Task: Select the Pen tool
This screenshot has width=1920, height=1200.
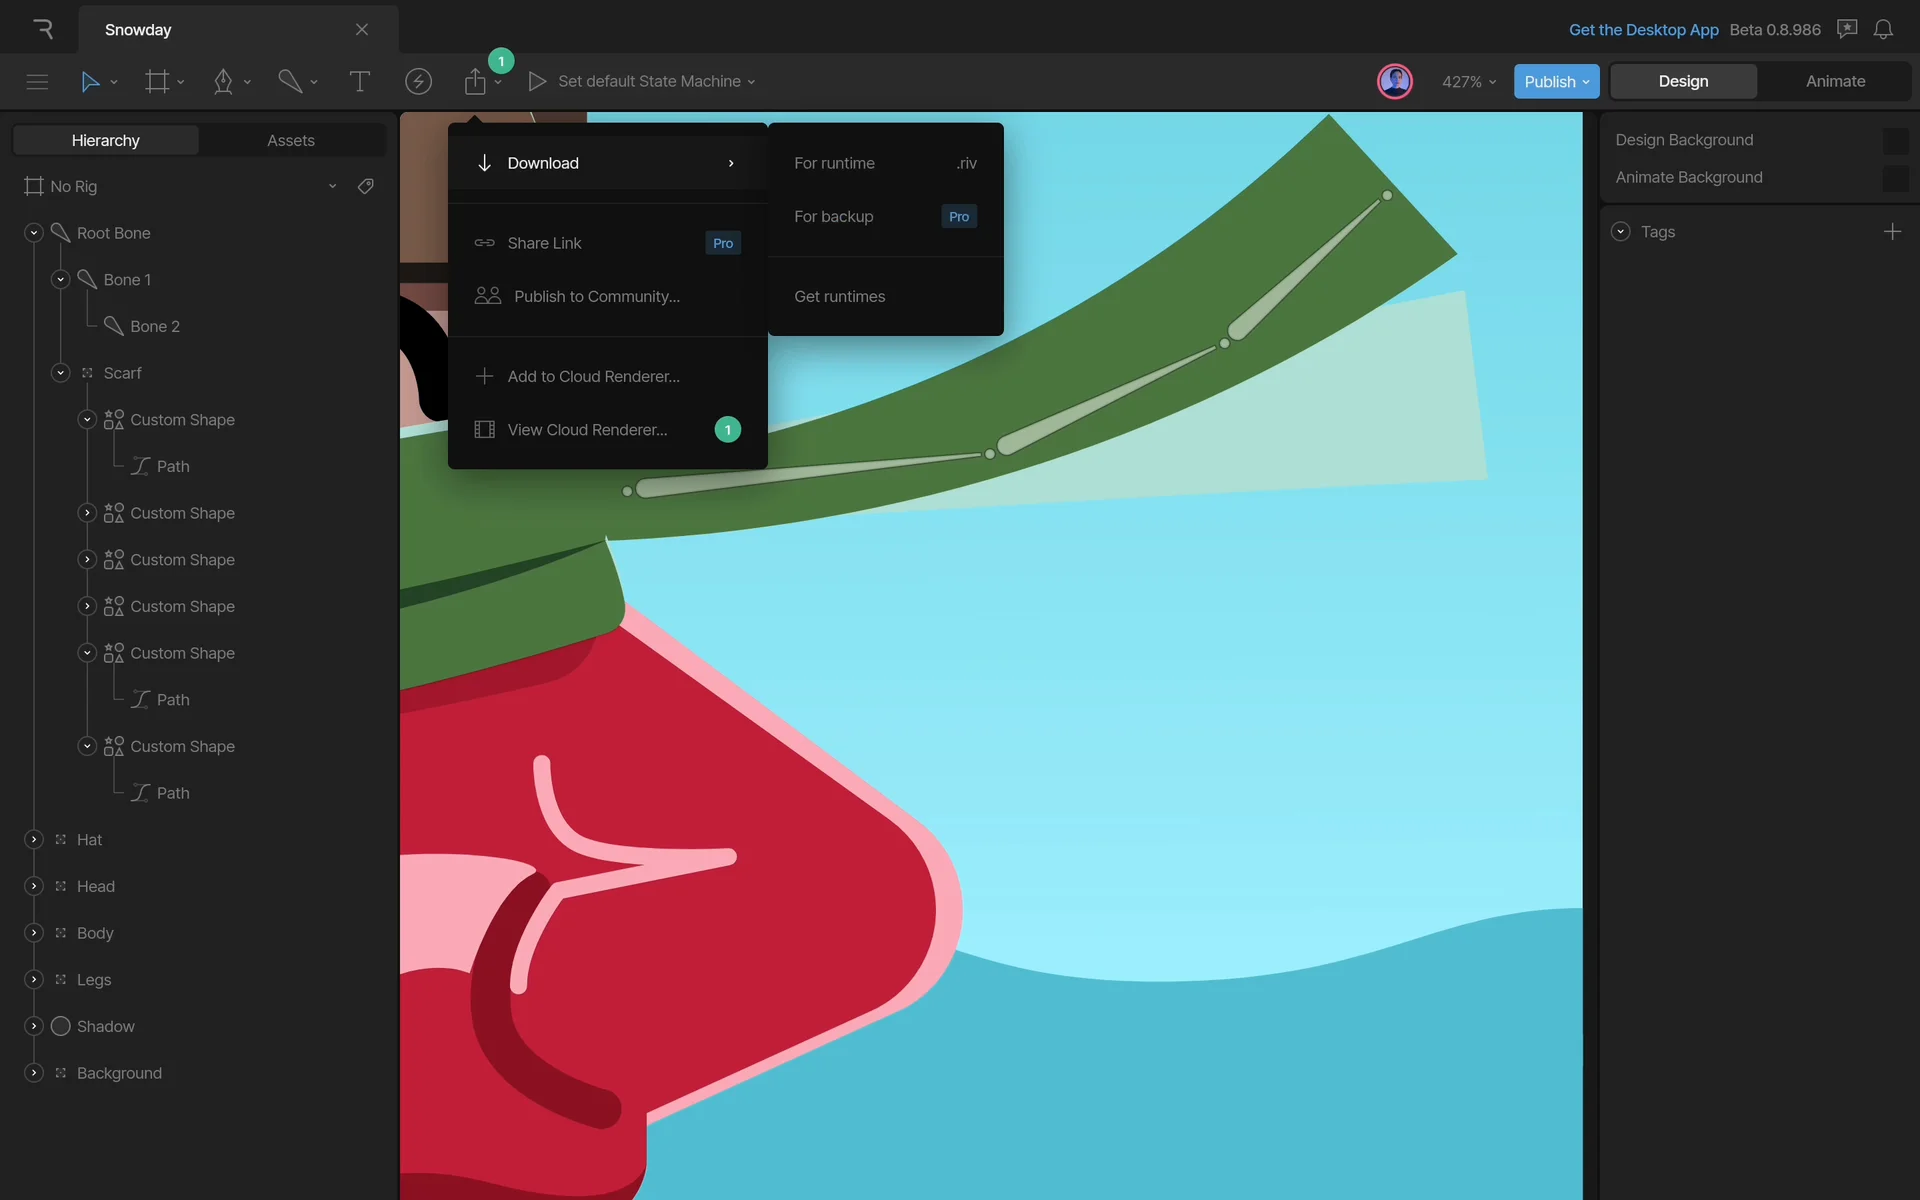Action: point(223,82)
